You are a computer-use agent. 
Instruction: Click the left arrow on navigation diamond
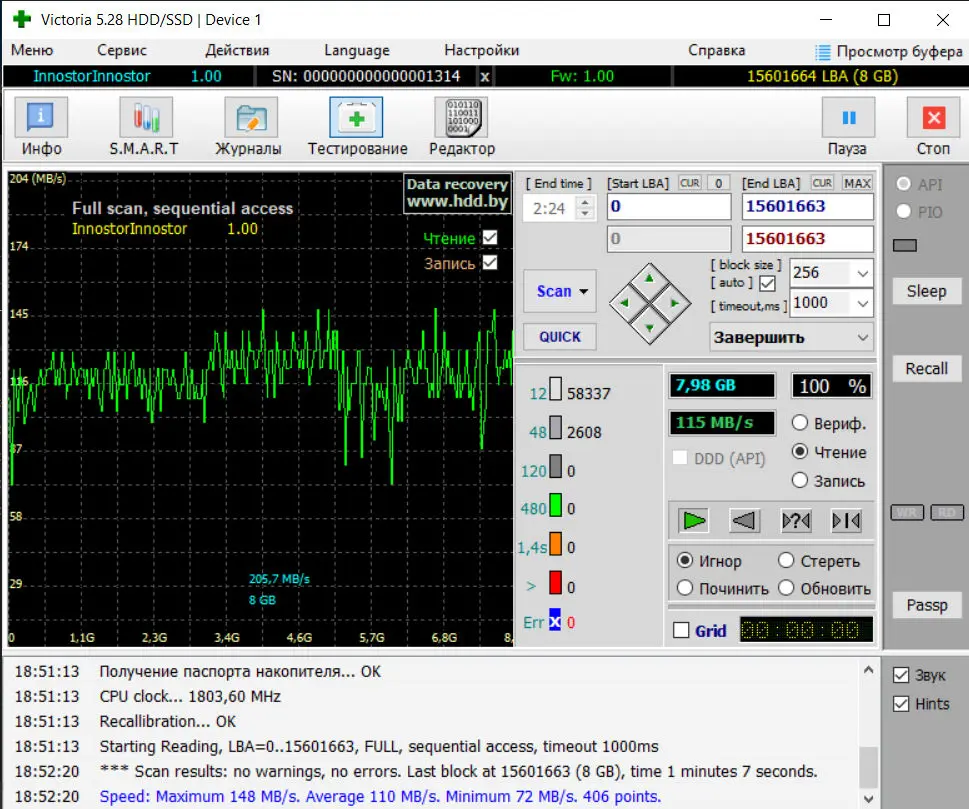(624, 303)
